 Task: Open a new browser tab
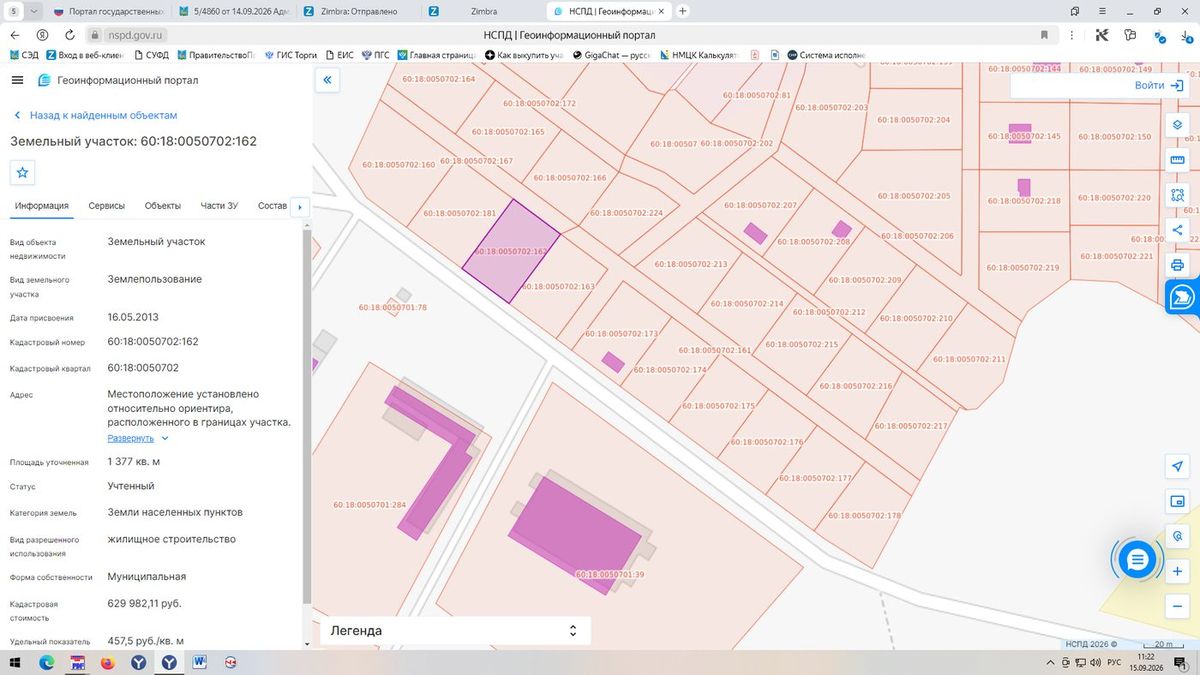(683, 11)
